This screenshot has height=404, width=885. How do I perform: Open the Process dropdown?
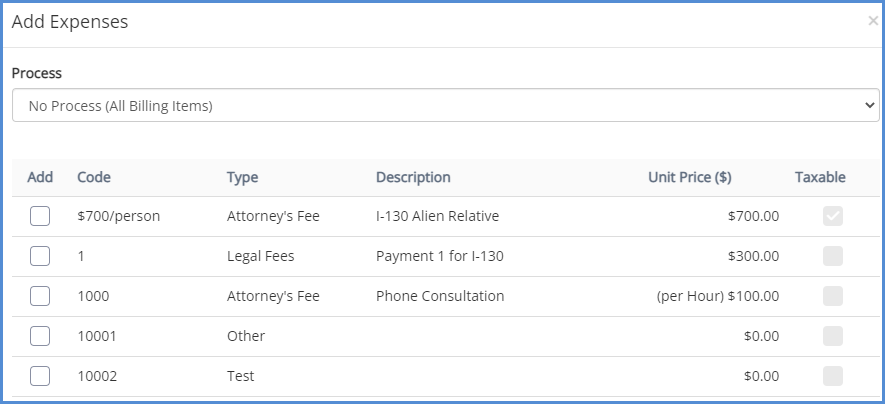click(445, 105)
